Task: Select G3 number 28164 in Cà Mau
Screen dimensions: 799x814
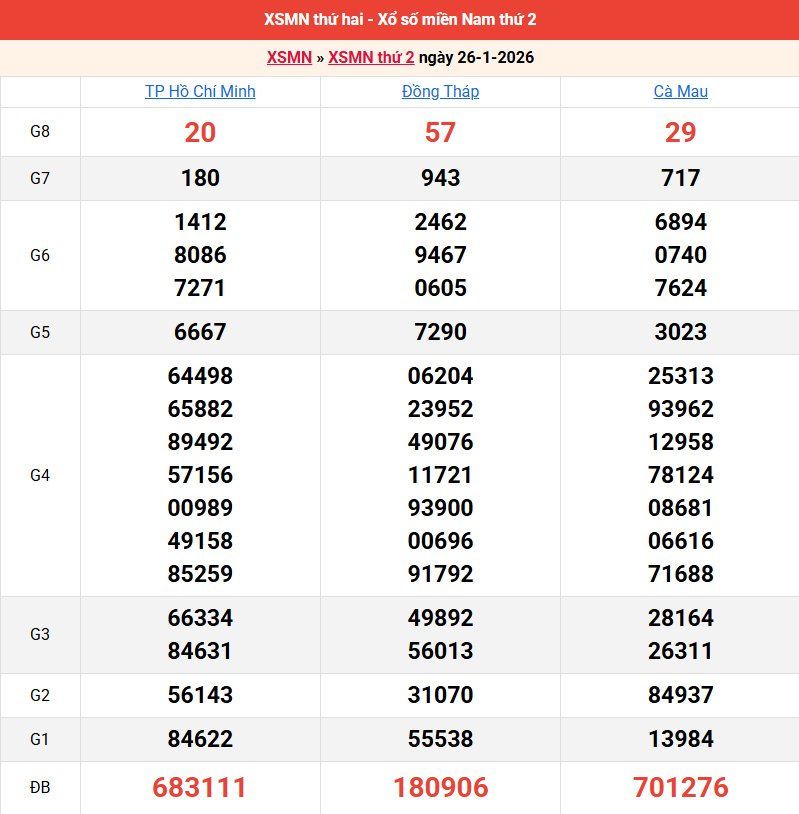Action: 680,618
